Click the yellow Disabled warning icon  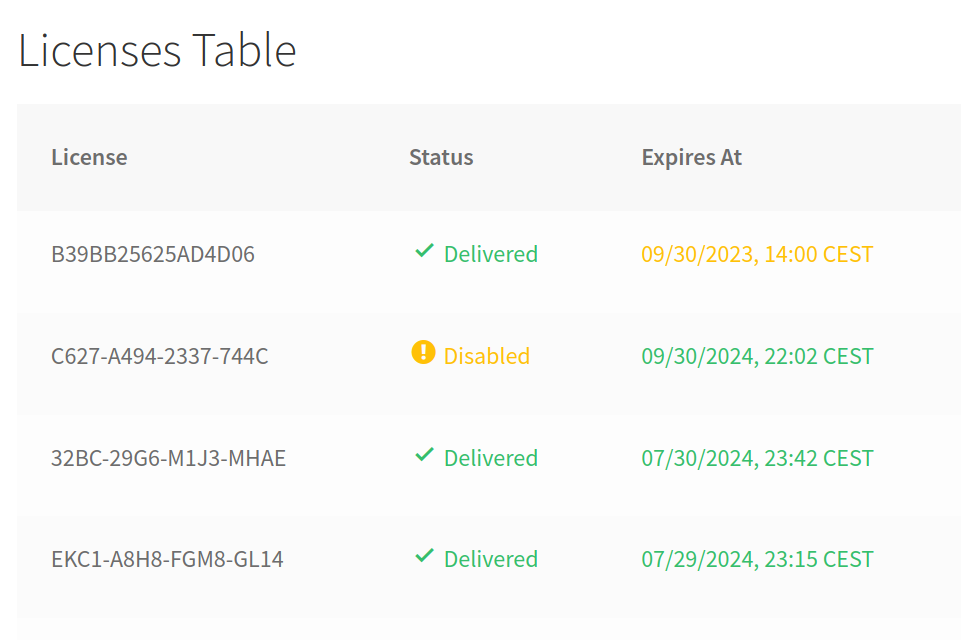424,353
